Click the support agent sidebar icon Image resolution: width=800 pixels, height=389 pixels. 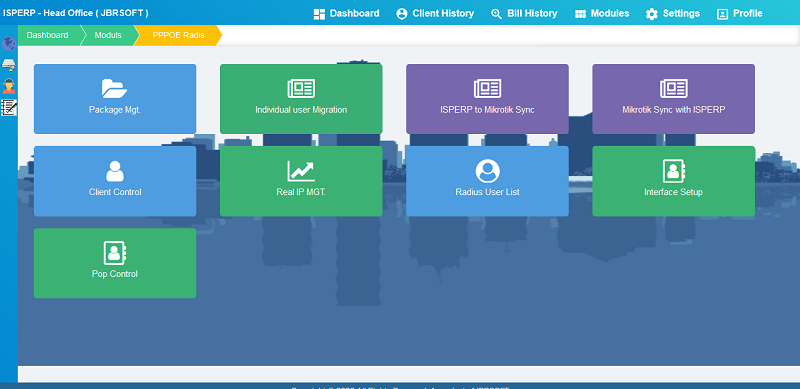9,86
